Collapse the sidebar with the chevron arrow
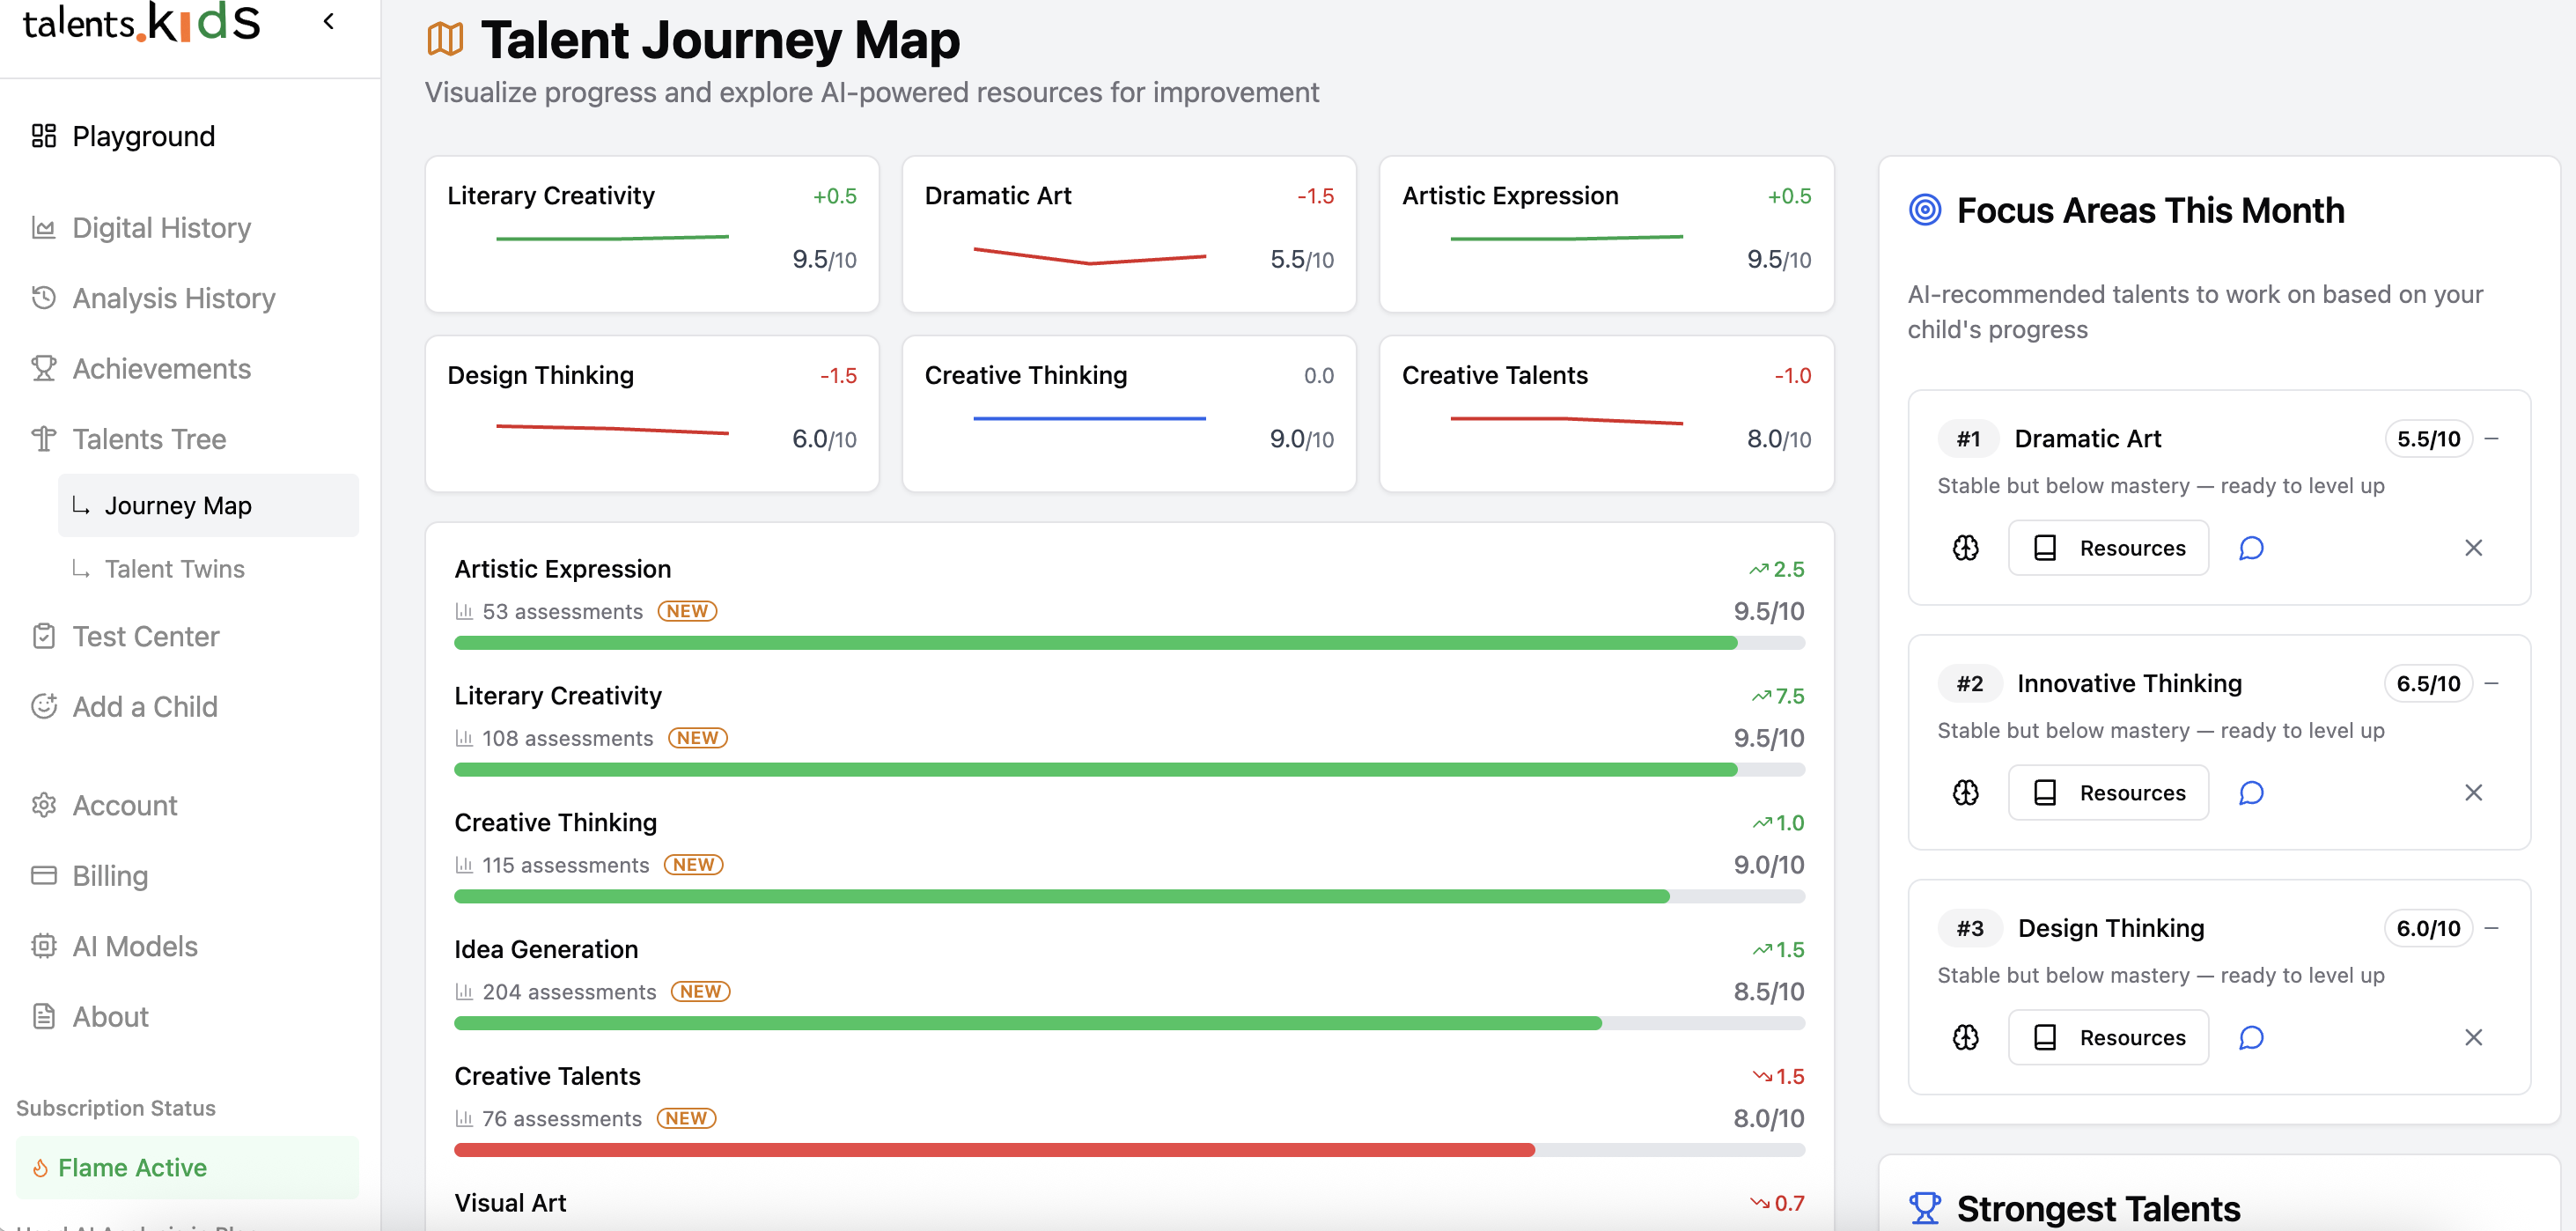 pyautogui.click(x=329, y=20)
